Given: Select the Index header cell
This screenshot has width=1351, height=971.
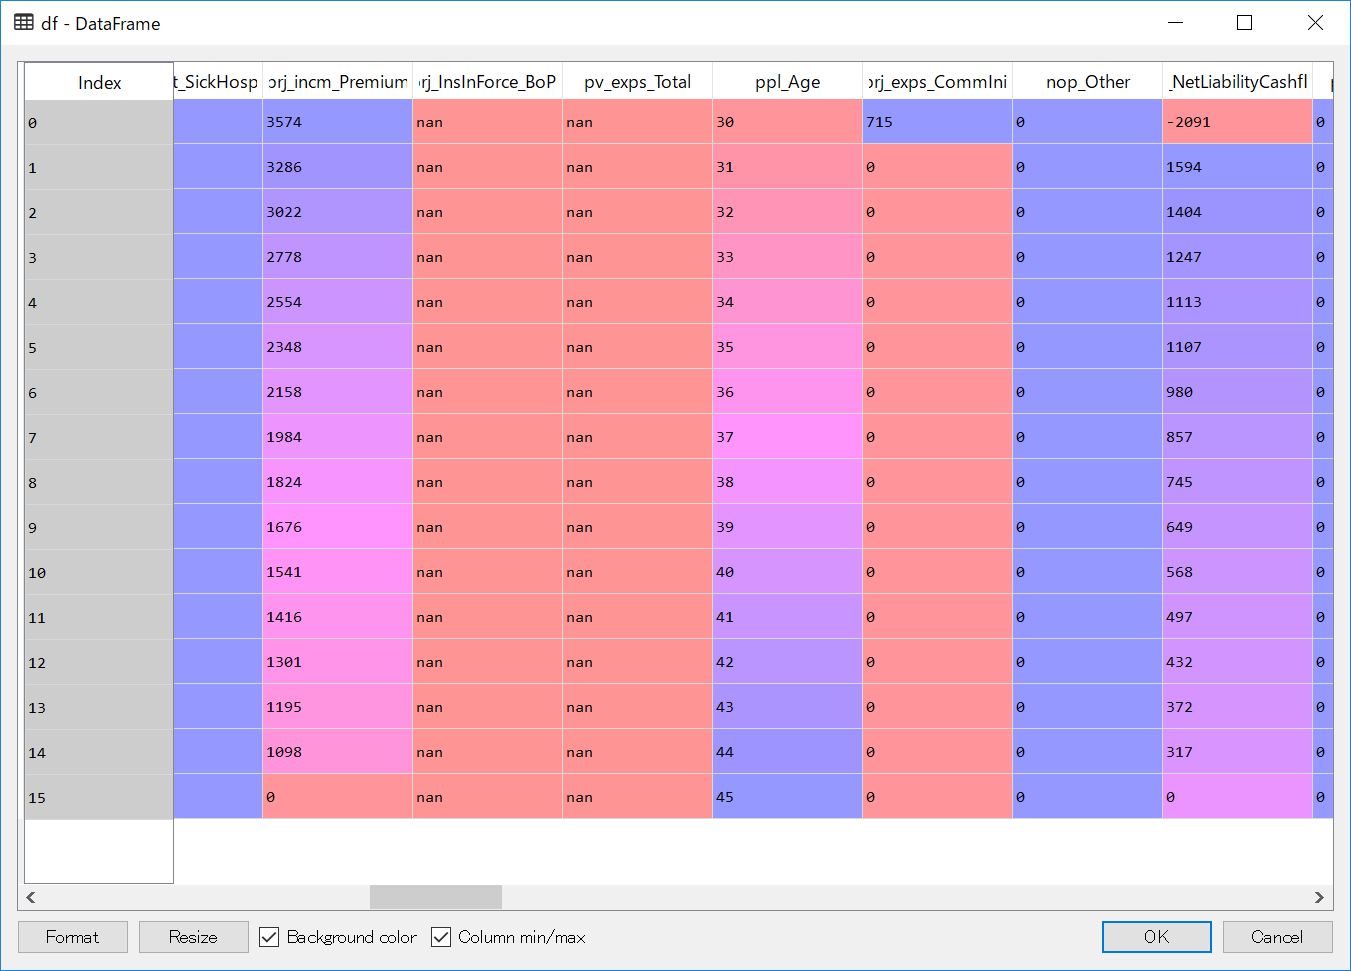Looking at the screenshot, I should pyautogui.click(x=99, y=83).
